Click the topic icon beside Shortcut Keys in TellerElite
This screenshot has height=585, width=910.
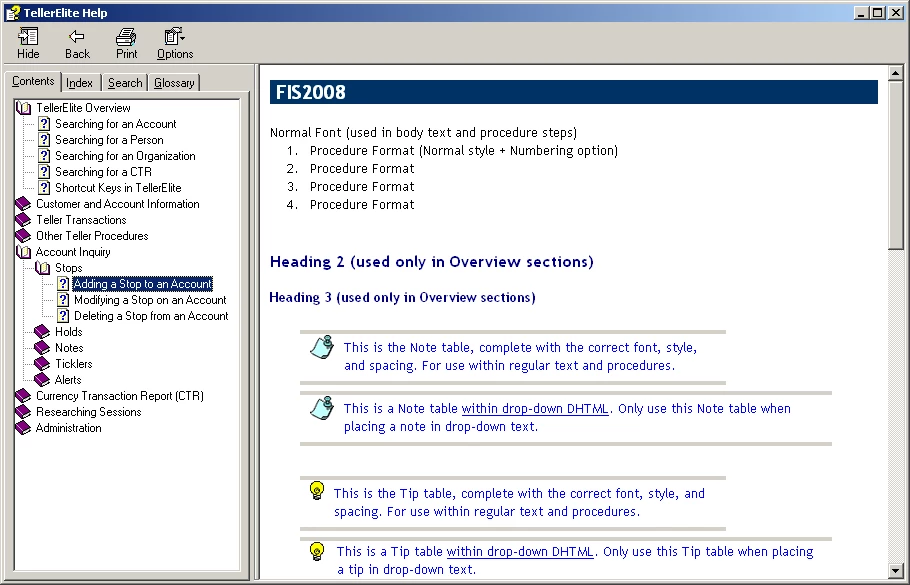click(x=44, y=187)
